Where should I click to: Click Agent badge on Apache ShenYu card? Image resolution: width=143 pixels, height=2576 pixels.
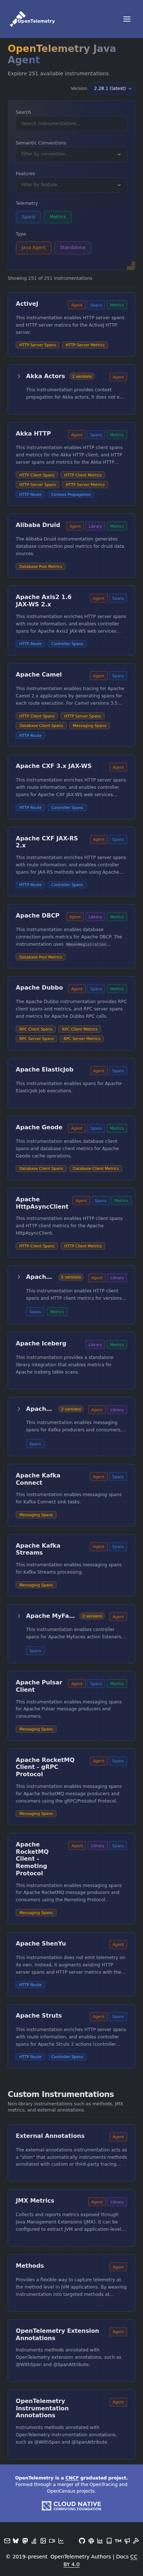click(x=118, y=1945)
